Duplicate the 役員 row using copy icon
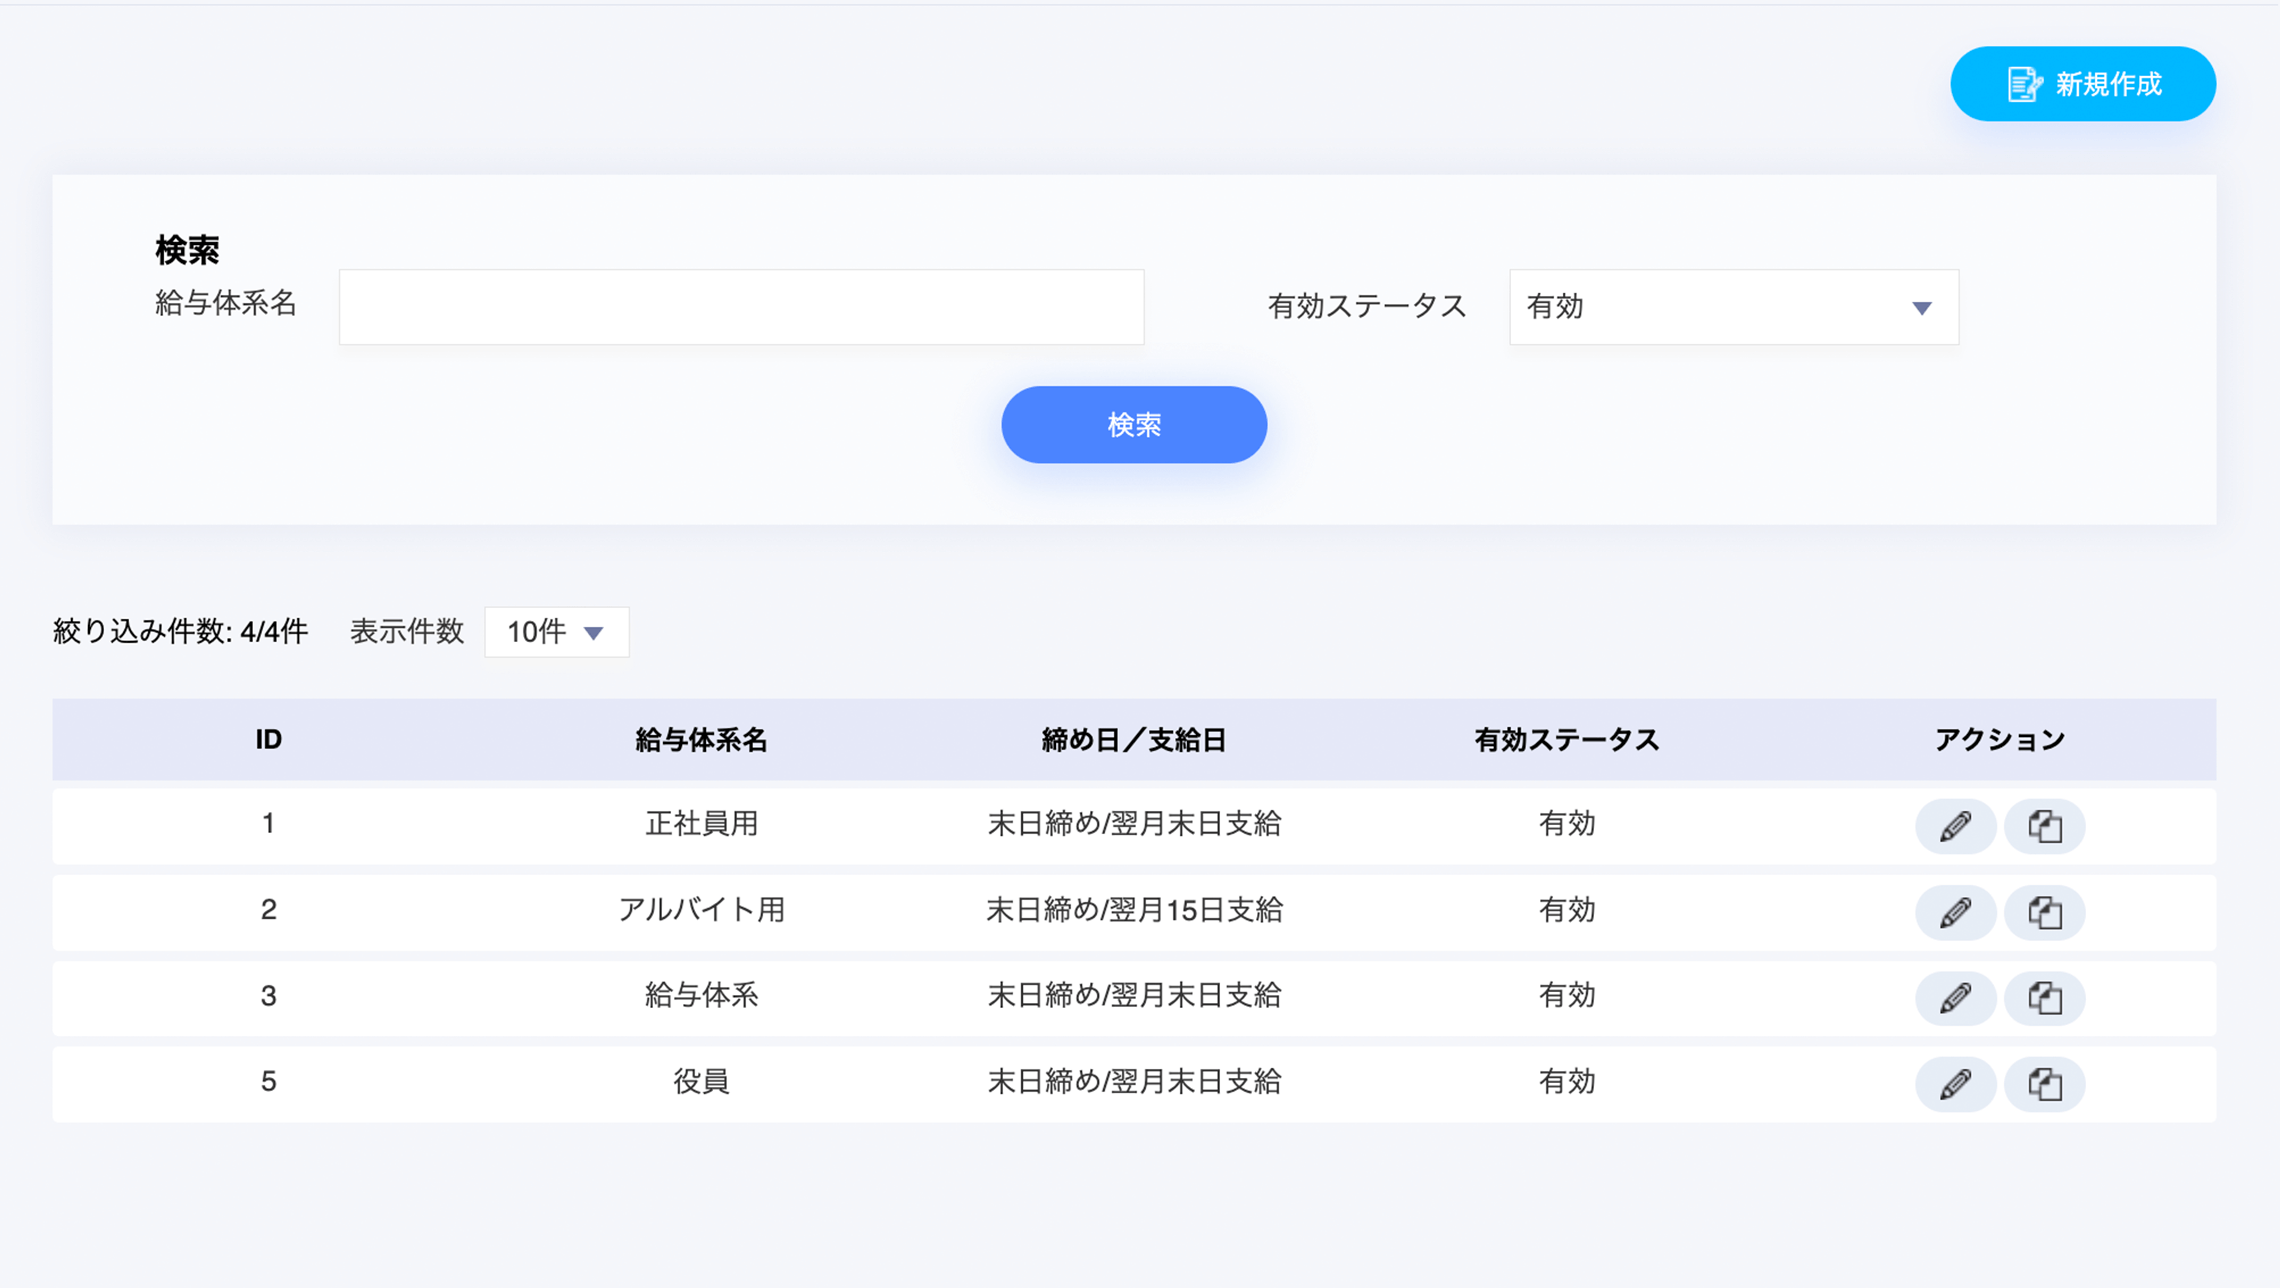 pos(2044,1084)
